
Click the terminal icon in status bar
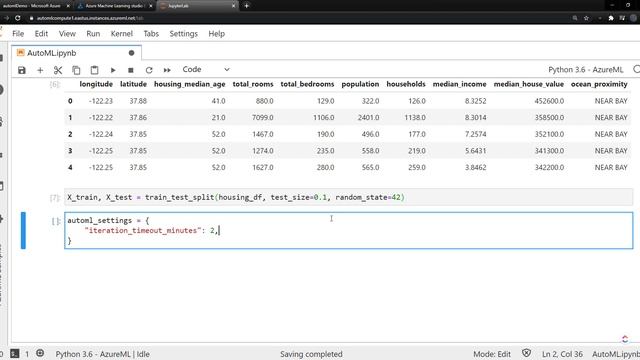[15, 353]
